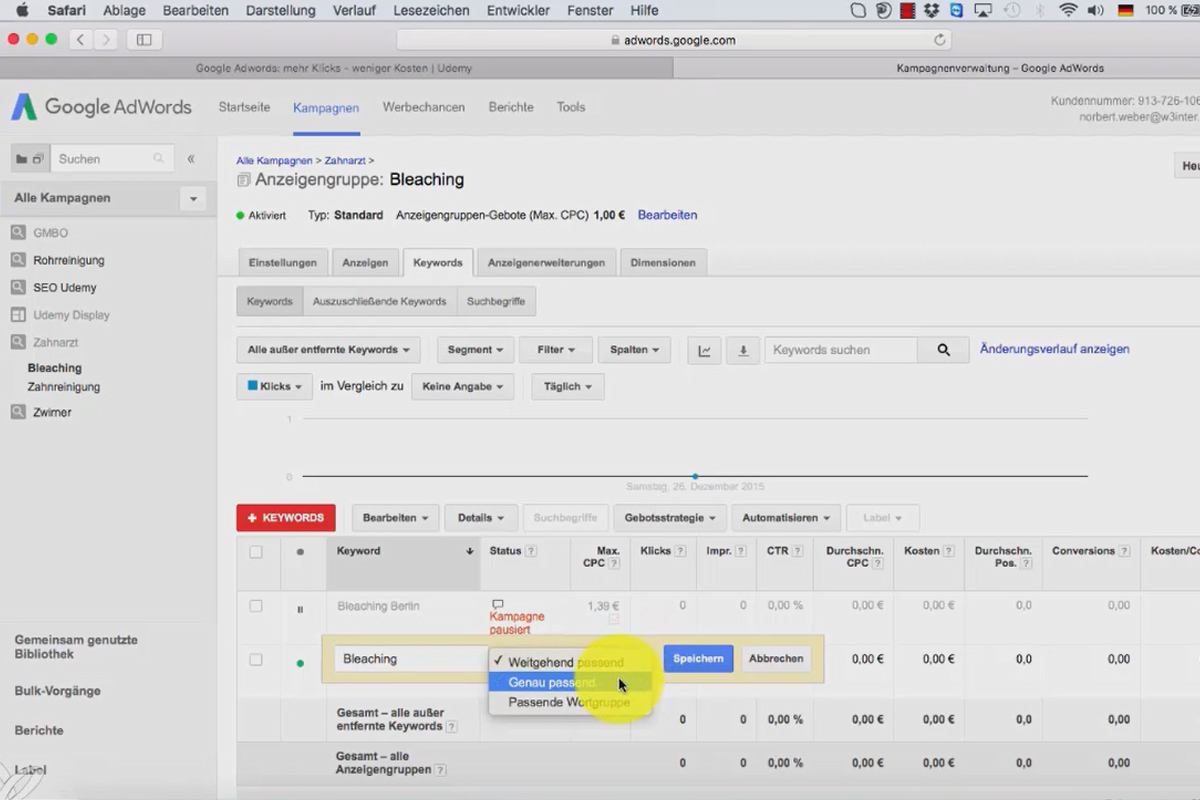The width and height of the screenshot is (1200, 800).
Task: Show the Safari sidebar toggle icon
Action: (144, 40)
